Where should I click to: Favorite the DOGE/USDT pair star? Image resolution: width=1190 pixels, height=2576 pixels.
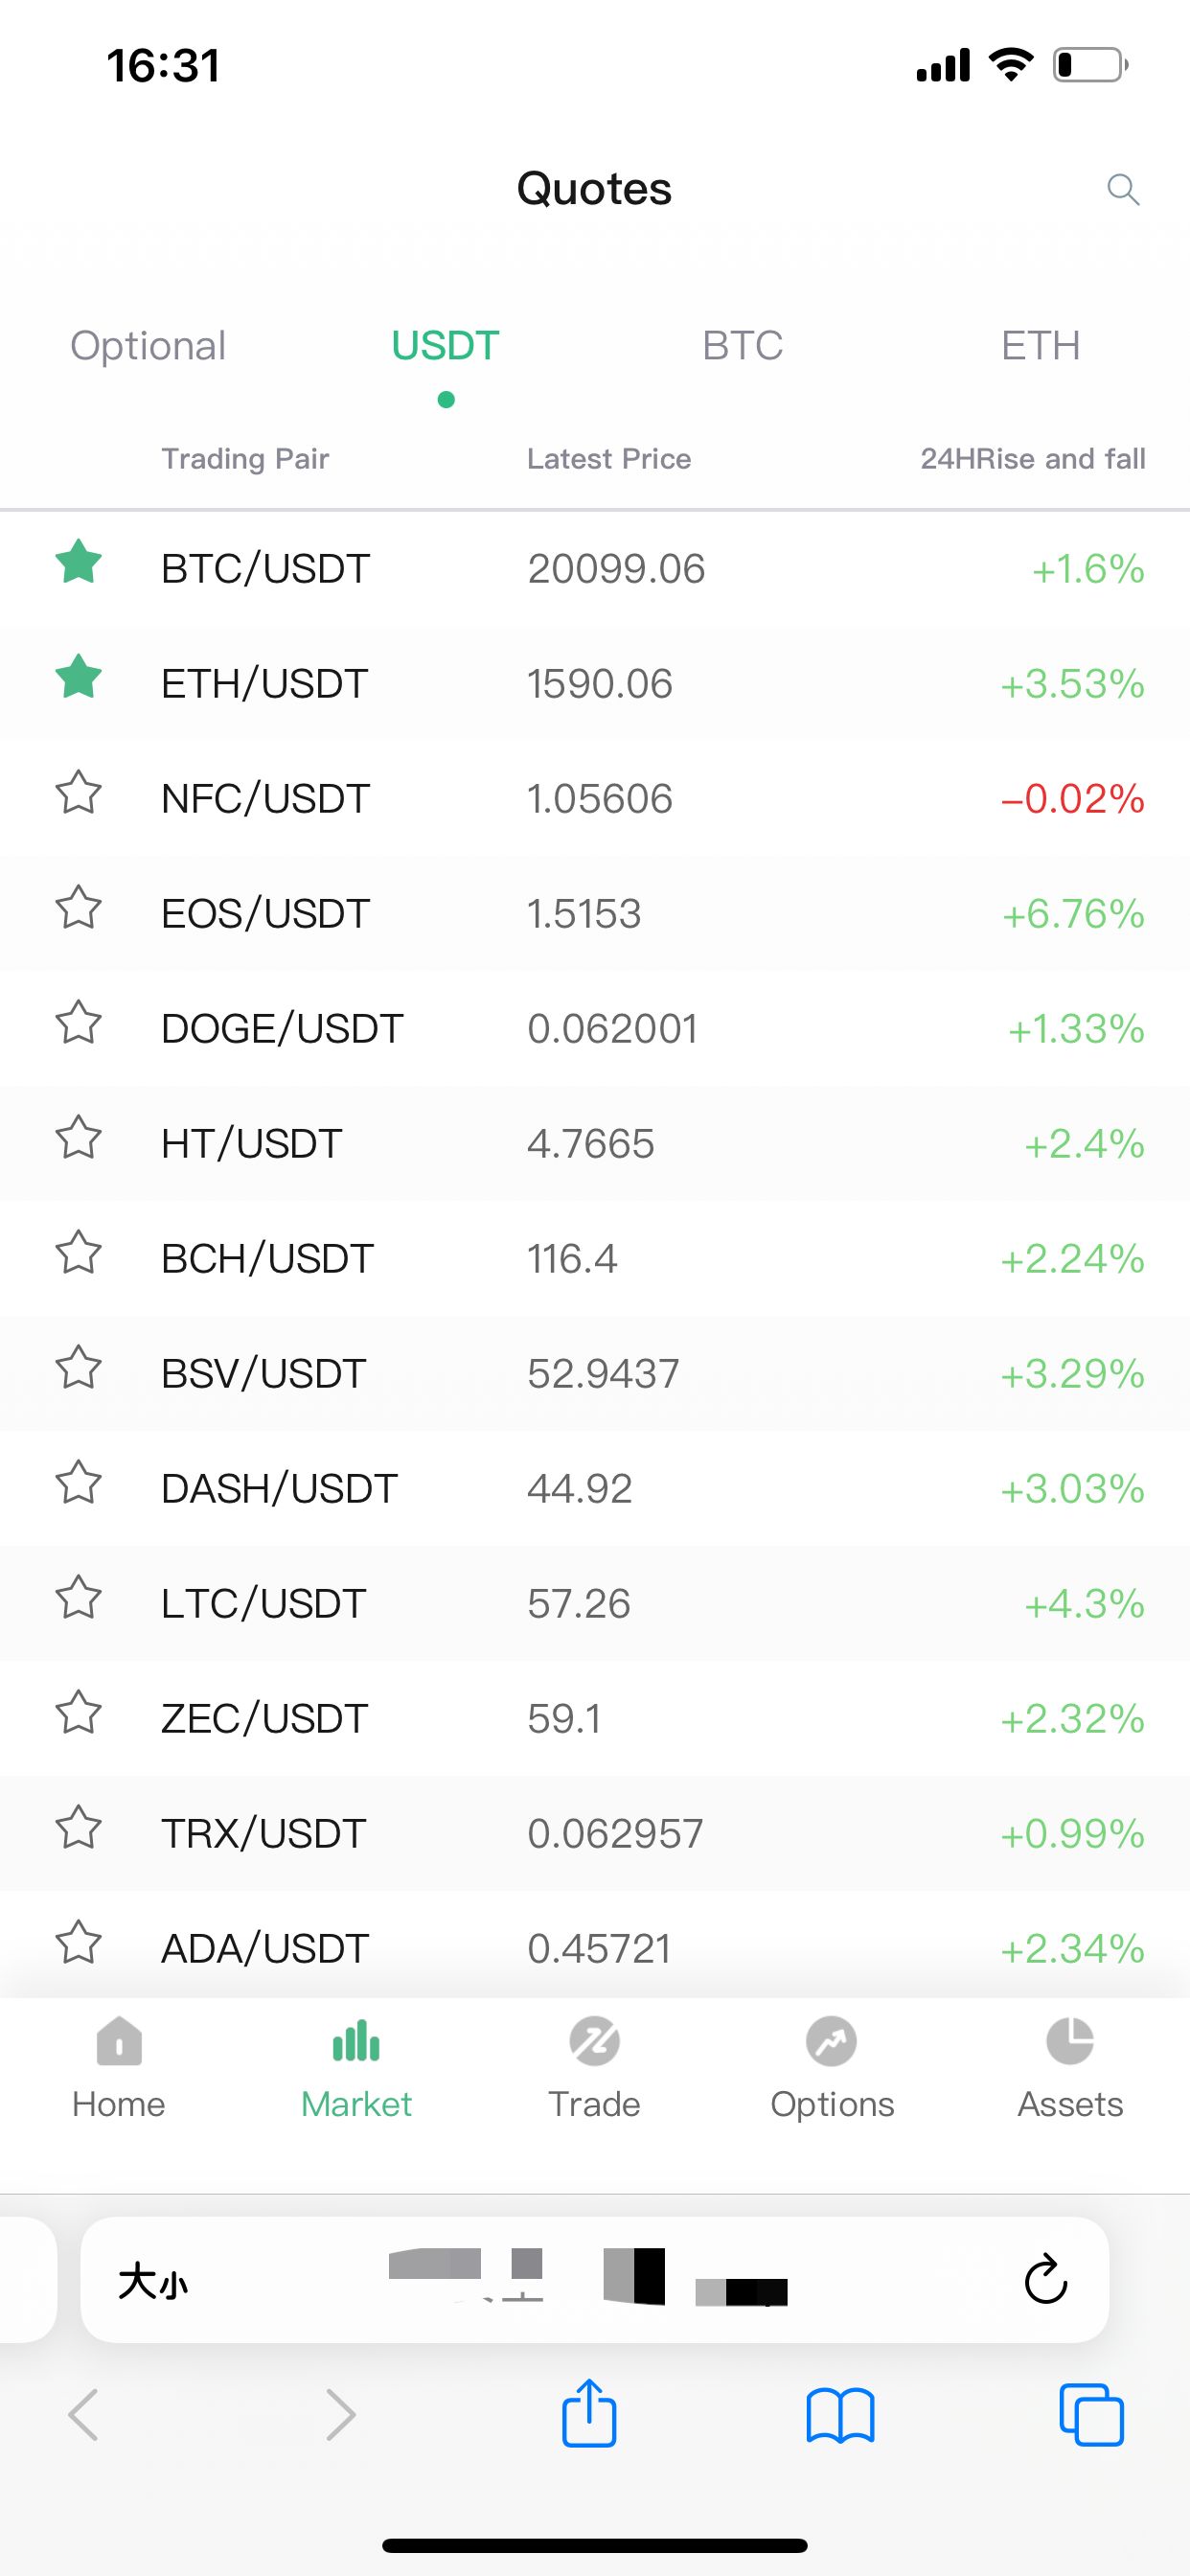78,1023
